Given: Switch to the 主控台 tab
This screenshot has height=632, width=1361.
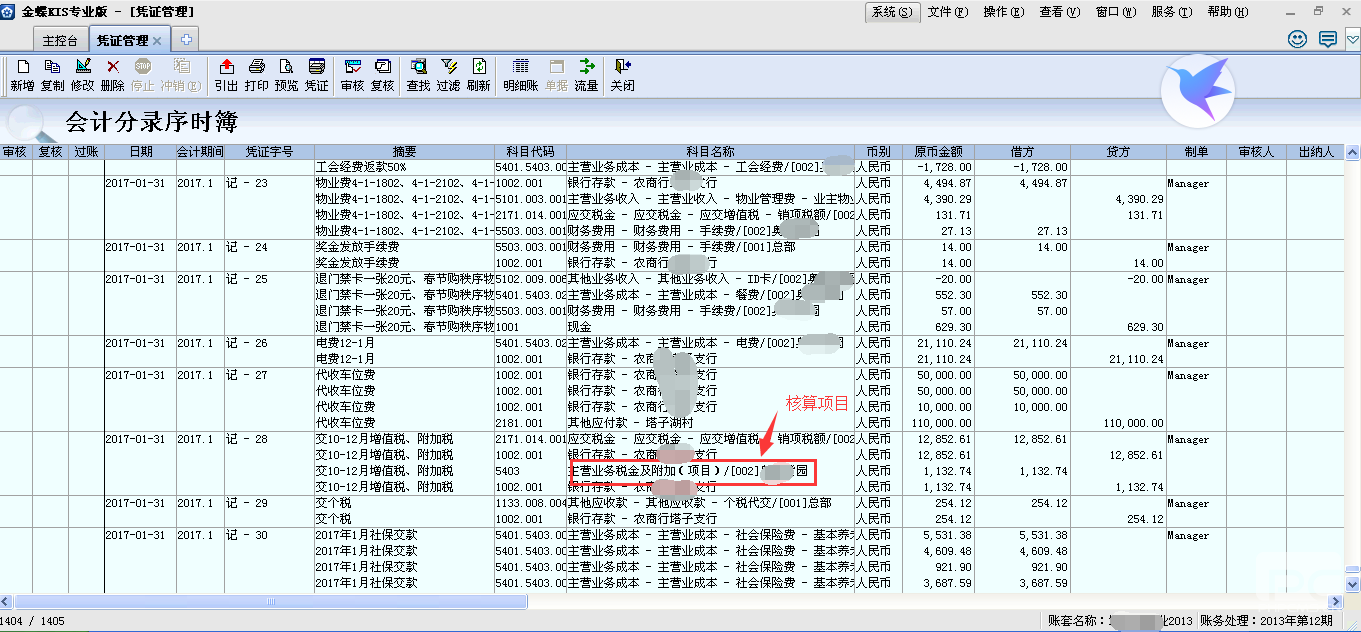Looking at the screenshot, I should 61,40.
